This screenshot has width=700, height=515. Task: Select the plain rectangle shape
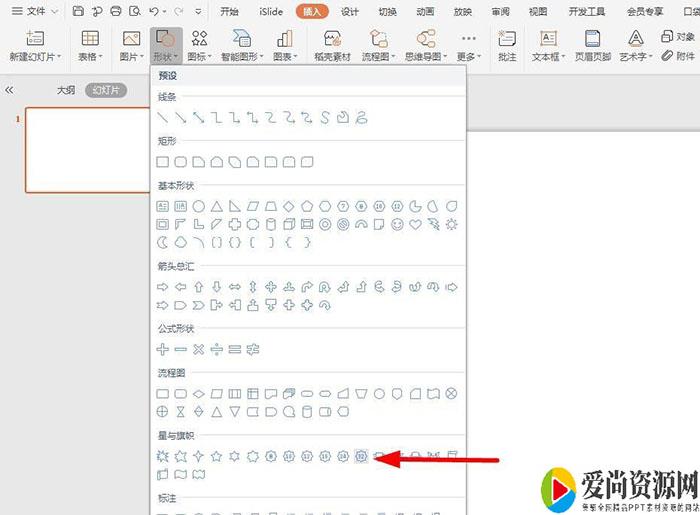[x=163, y=161]
